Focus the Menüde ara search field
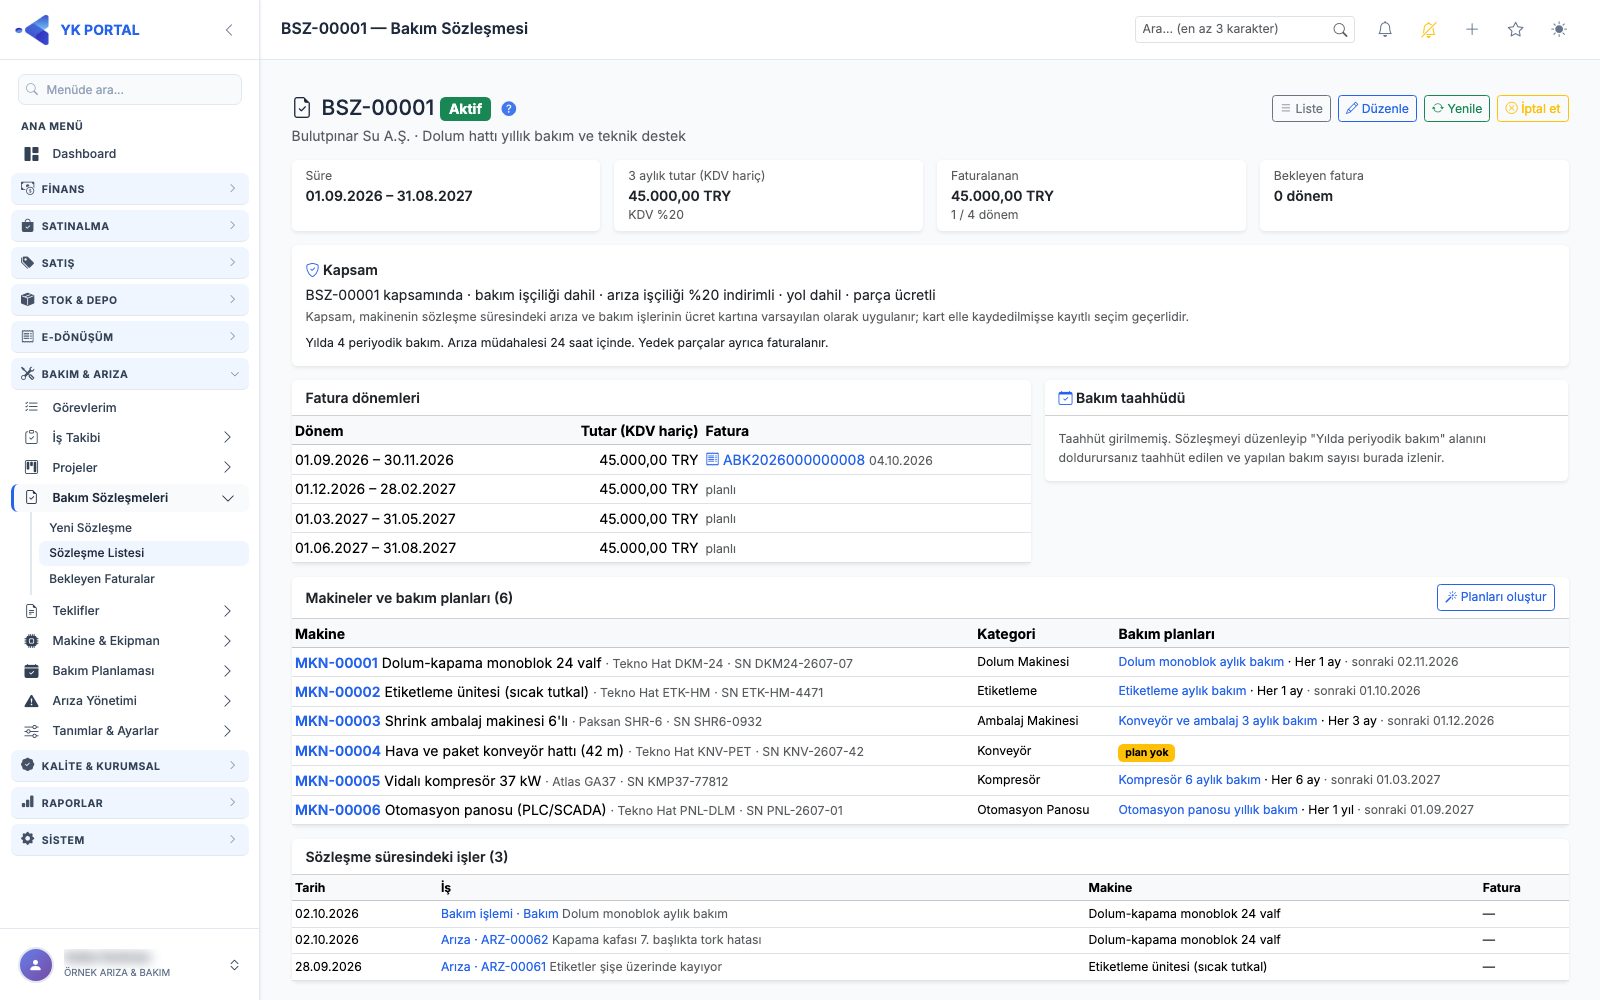Screen dimensions: 1600x1000 (130, 90)
